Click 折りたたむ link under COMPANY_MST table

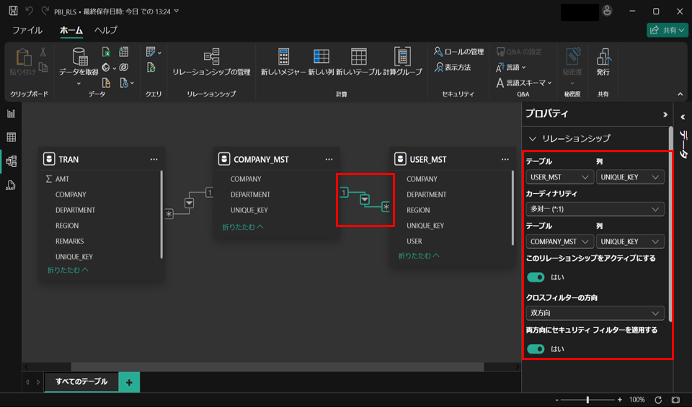243,227
